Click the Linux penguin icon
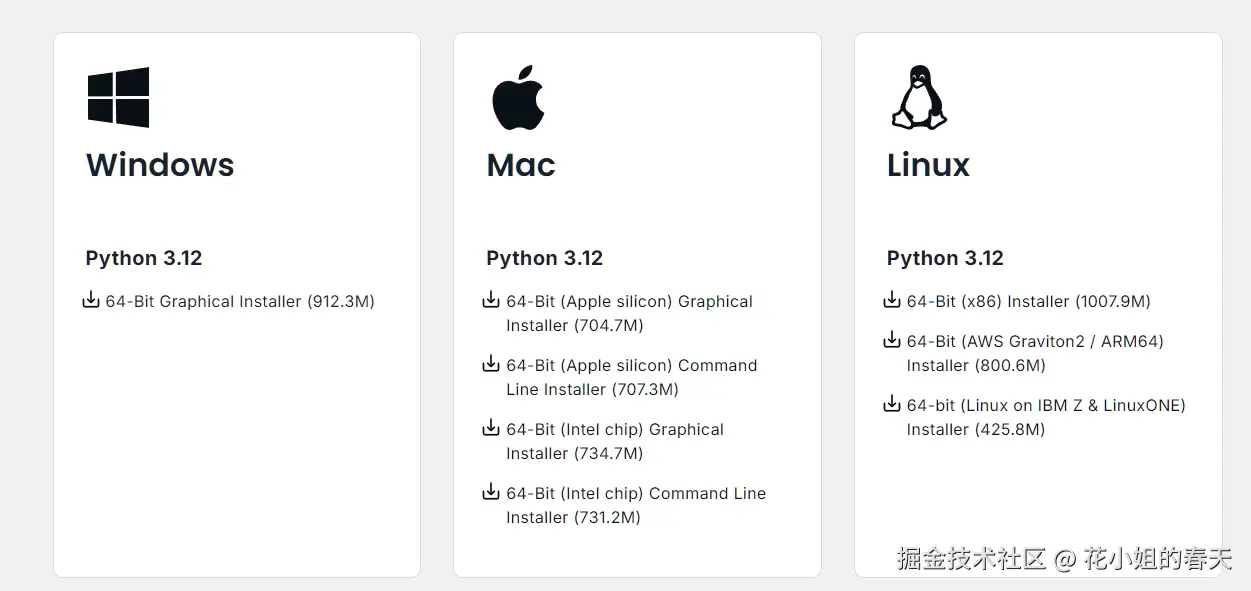 pyautogui.click(x=918, y=97)
